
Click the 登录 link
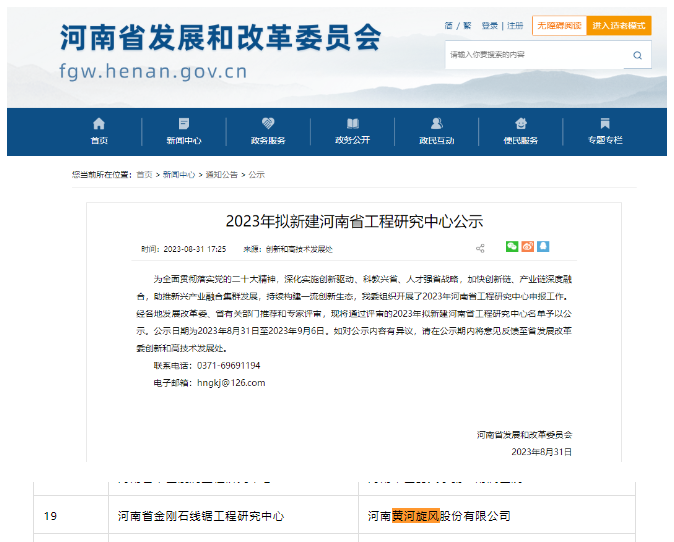click(x=490, y=26)
